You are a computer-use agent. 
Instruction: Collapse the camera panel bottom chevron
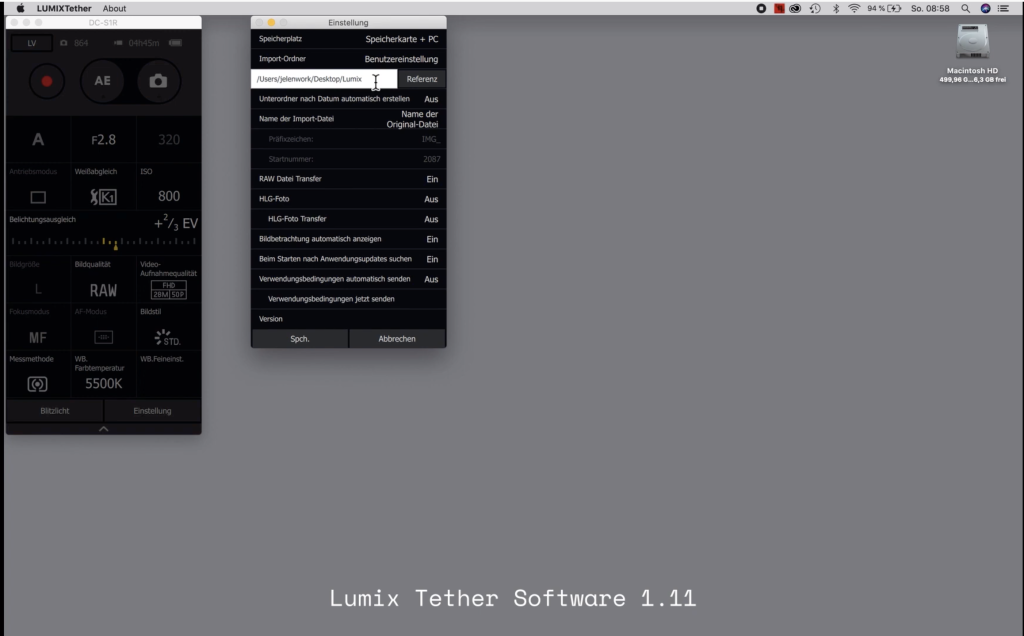pyautogui.click(x=103, y=428)
